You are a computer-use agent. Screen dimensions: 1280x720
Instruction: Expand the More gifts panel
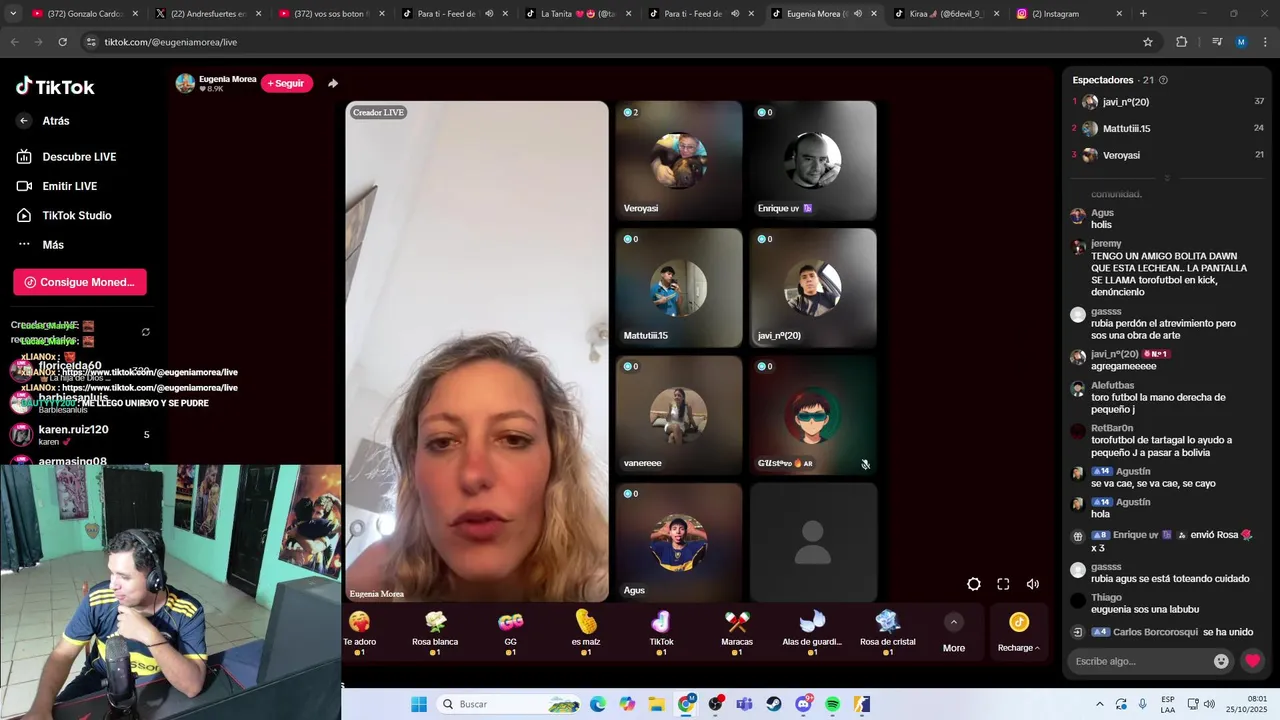click(x=954, y=633)
